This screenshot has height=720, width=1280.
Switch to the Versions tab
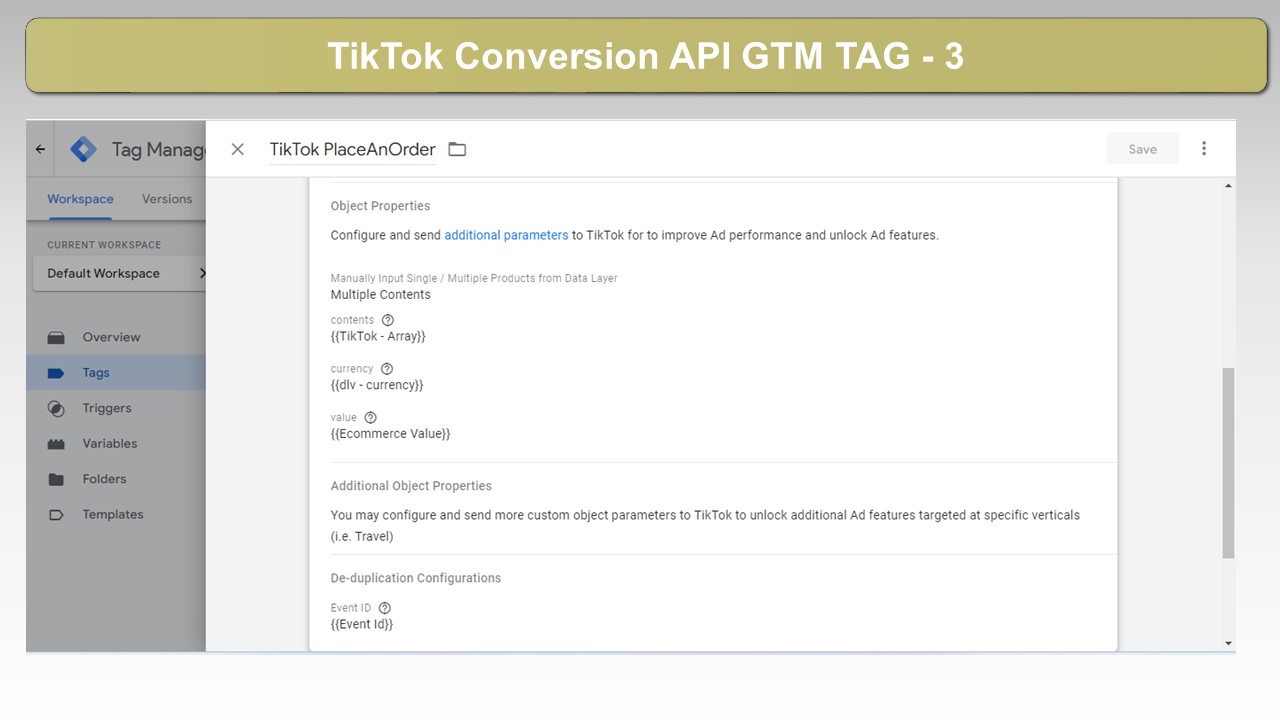[x=167, y=199]
